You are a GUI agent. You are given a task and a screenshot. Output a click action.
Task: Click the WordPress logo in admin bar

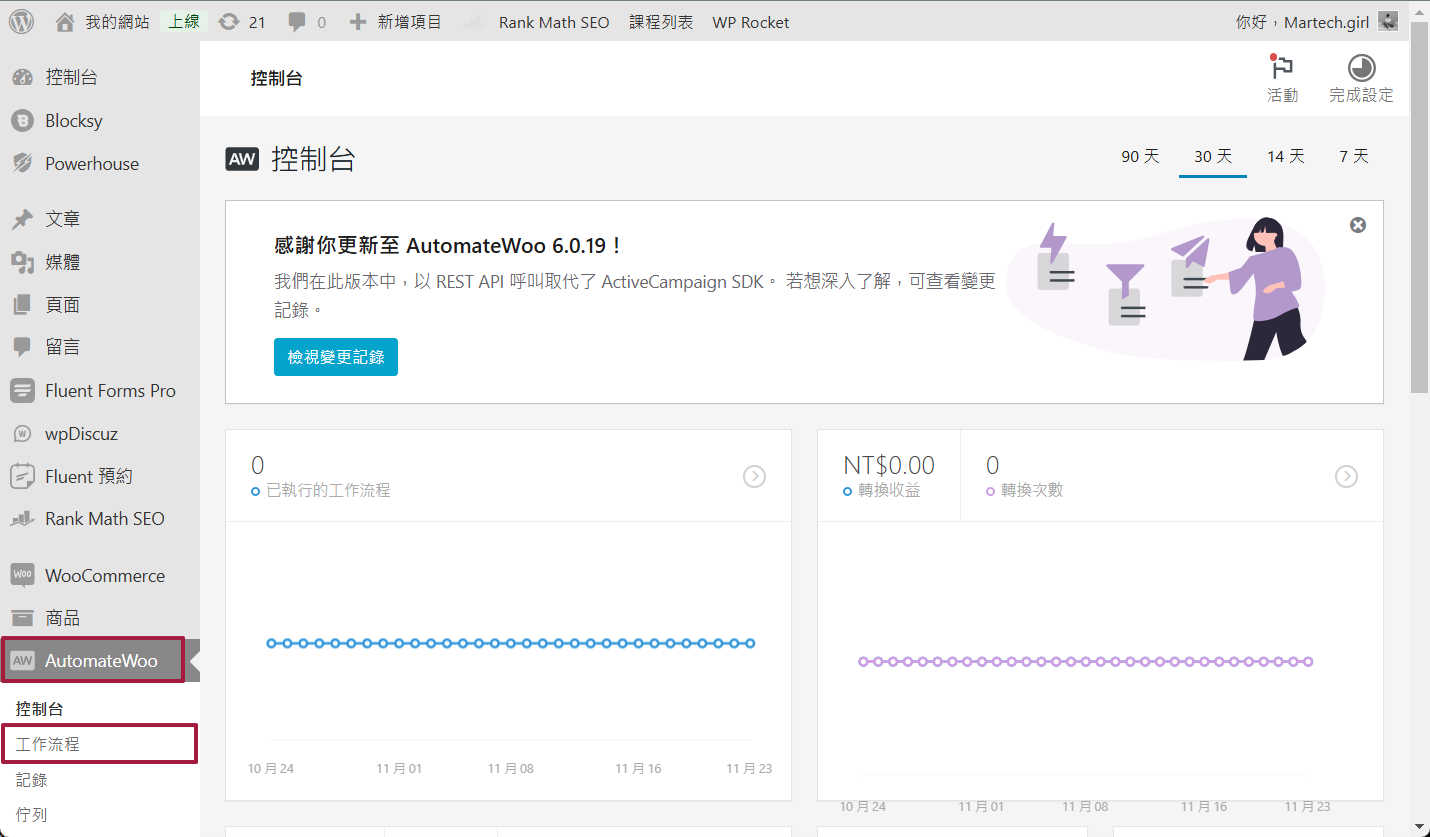pos(21,21)
